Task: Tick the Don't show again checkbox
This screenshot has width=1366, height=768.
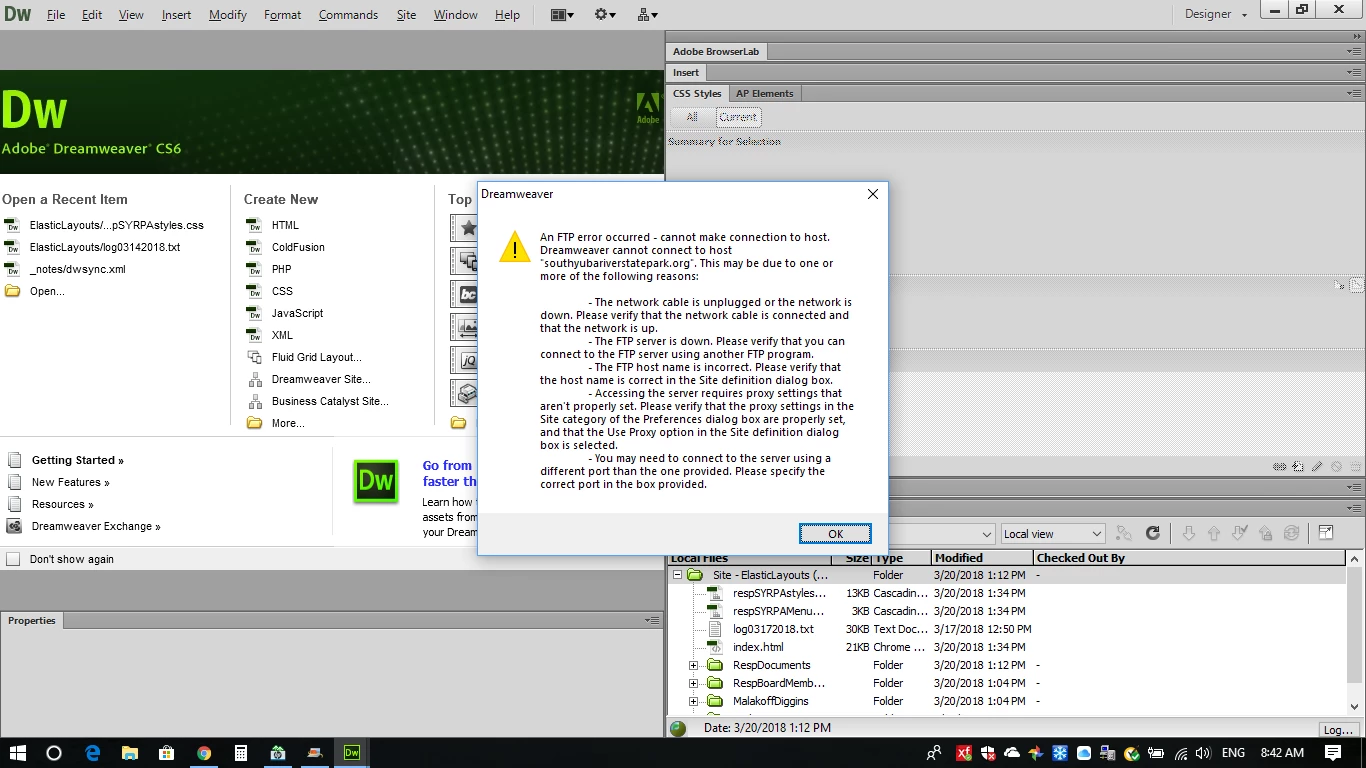Action: 13,559
